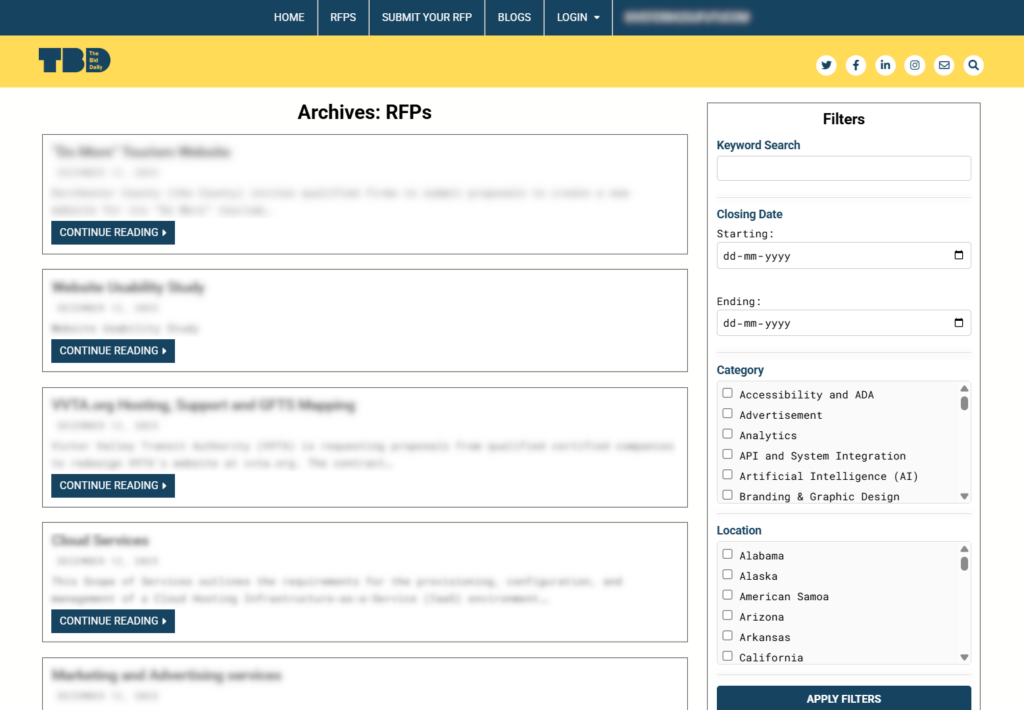The image size is (1024, 710).
Task: Focus the Keyword Search field
Action: click(x=843, y=168)
